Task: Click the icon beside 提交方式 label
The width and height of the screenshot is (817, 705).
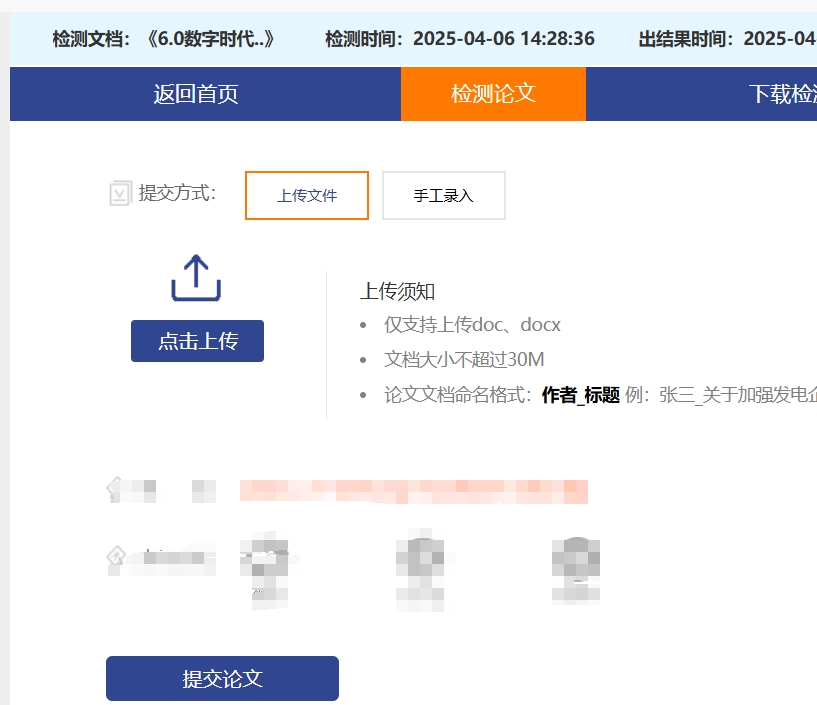Action: pyautogui.click(x=120, y=193)
